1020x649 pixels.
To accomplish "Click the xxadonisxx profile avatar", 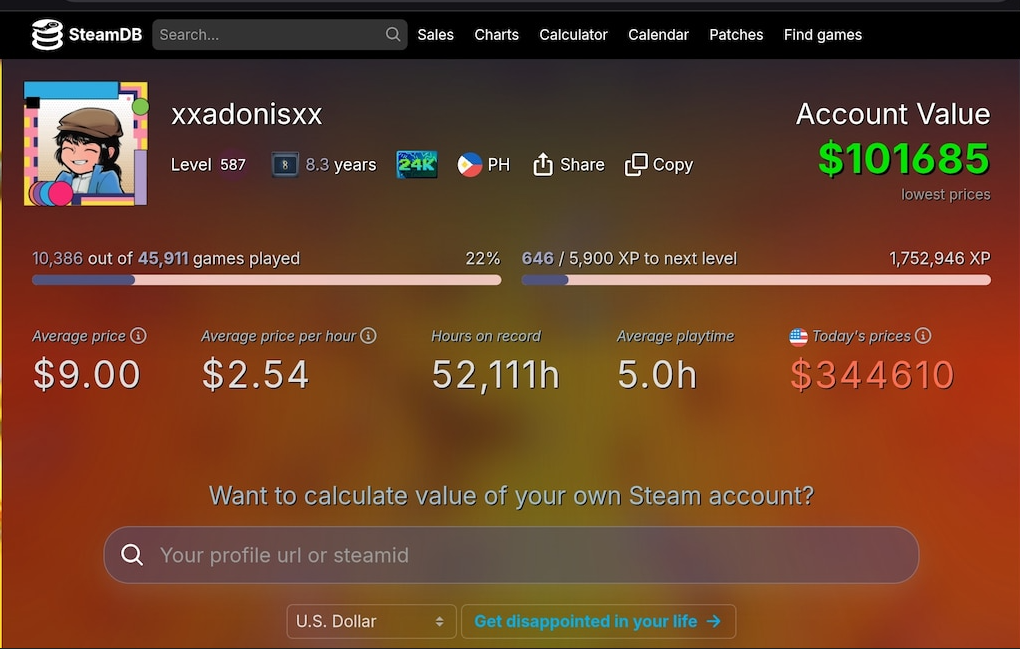I will 86,144.
